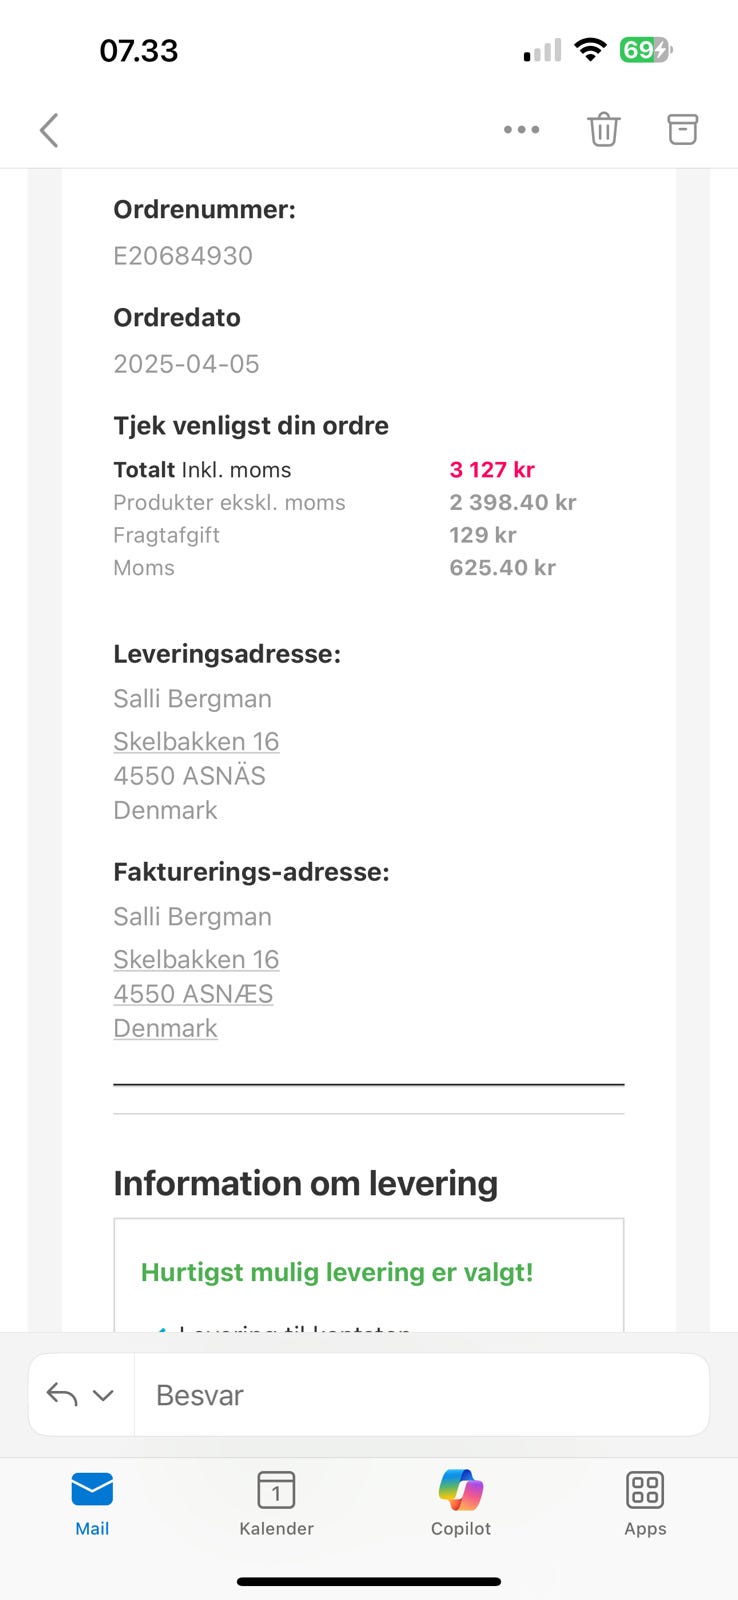Tap order number E20684930
The height and width of the screenshot is (1600, 738).
(183, 256)
